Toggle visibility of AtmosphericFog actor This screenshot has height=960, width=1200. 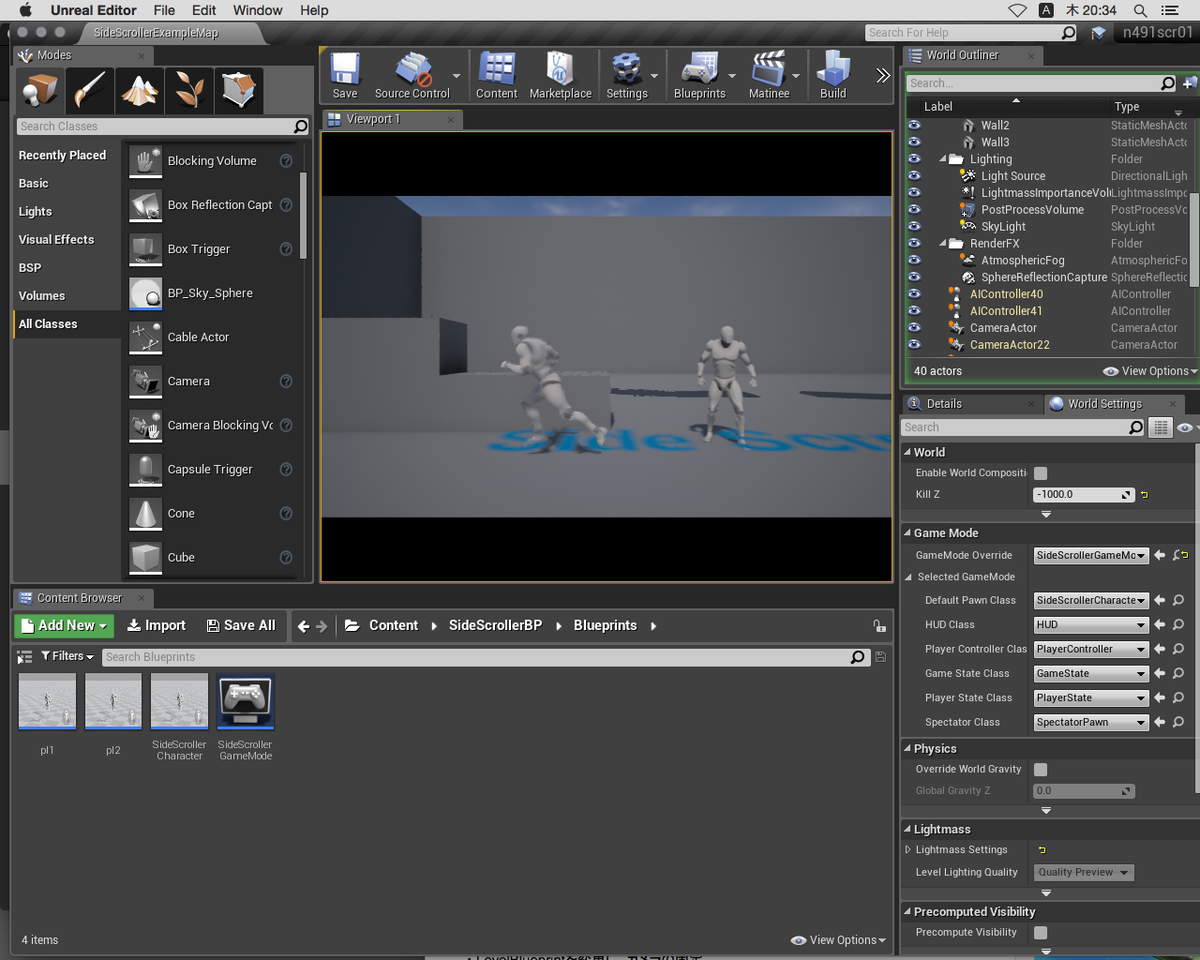tap(913, 261)
